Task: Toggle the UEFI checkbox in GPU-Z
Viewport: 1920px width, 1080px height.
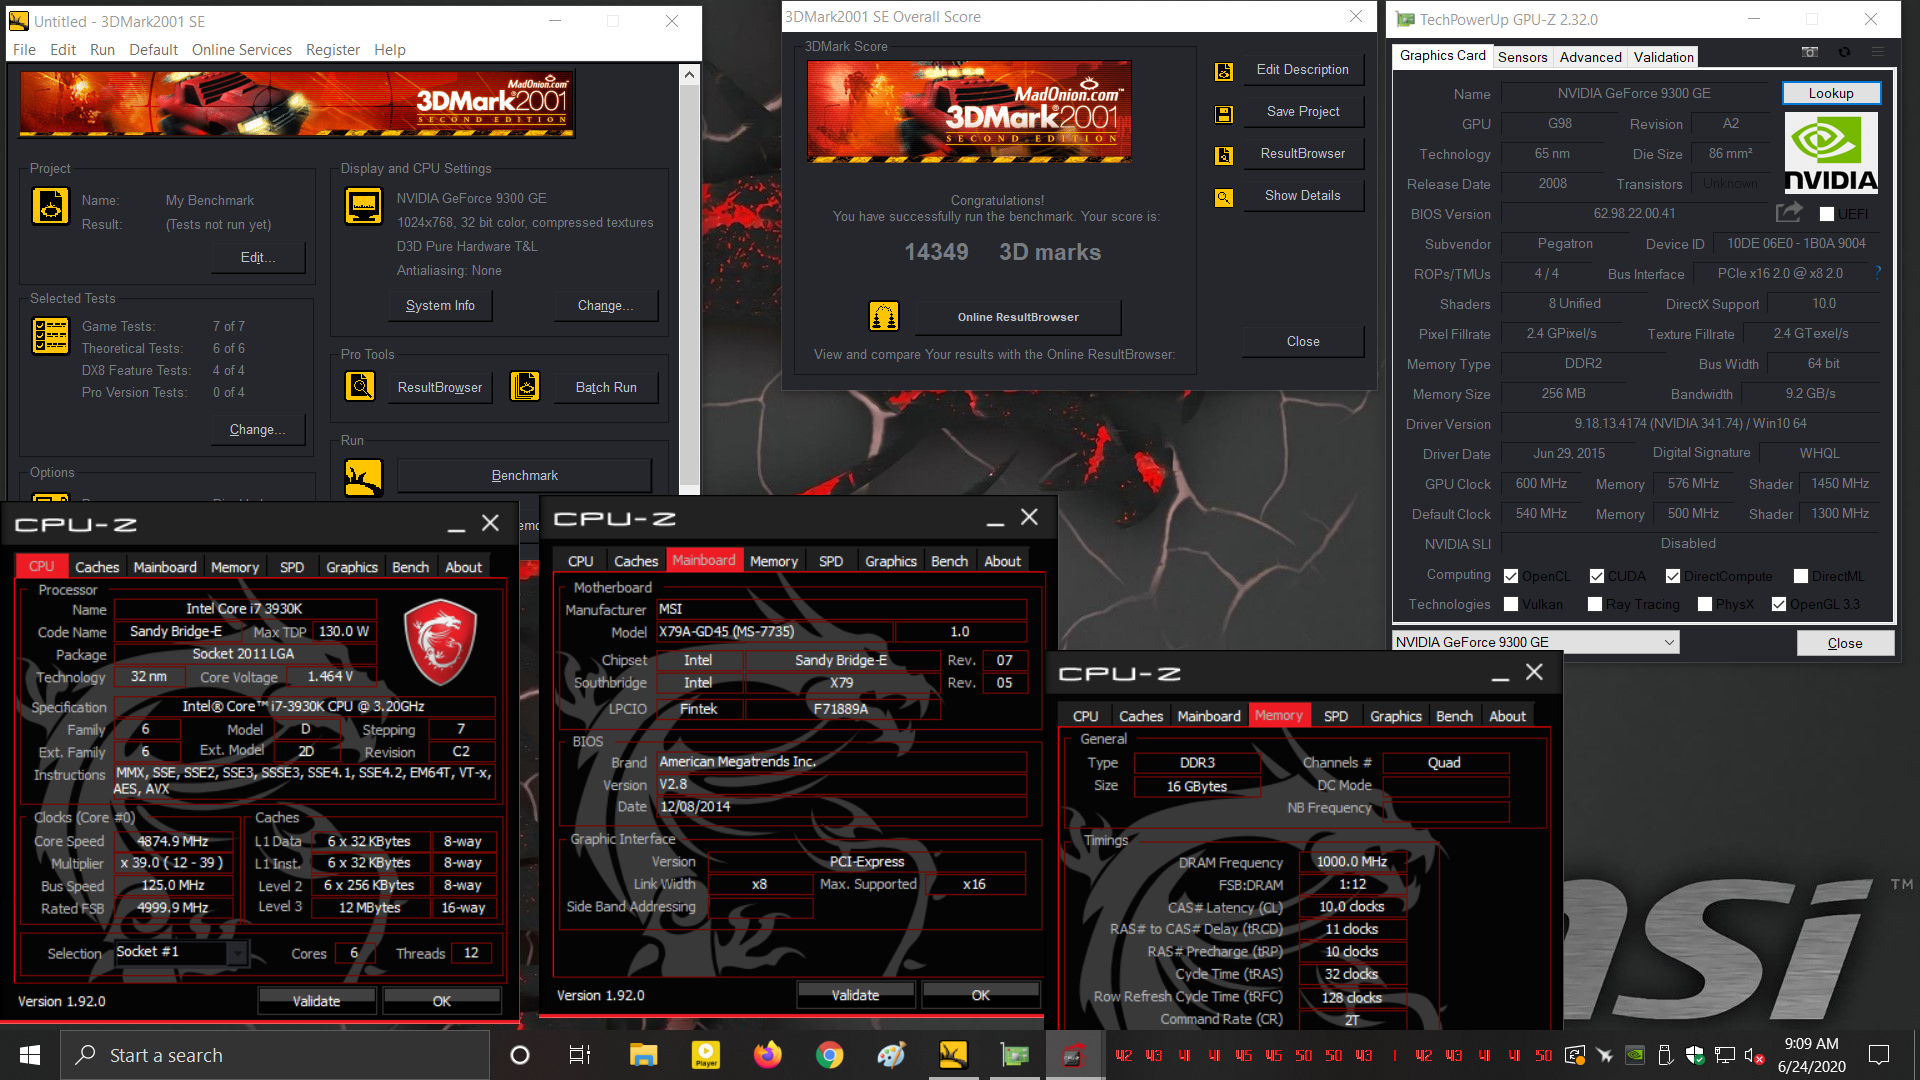Action: (1827, 214)
